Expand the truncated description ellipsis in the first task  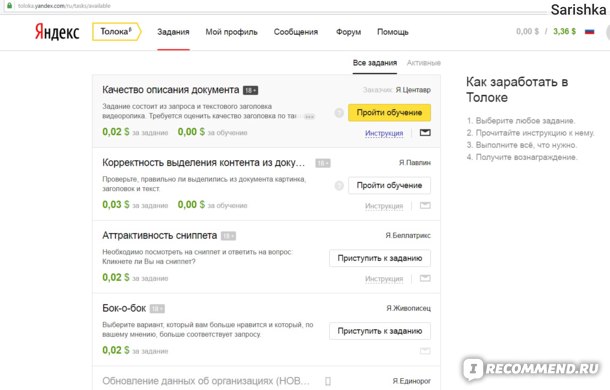click(x=309, y=116)
